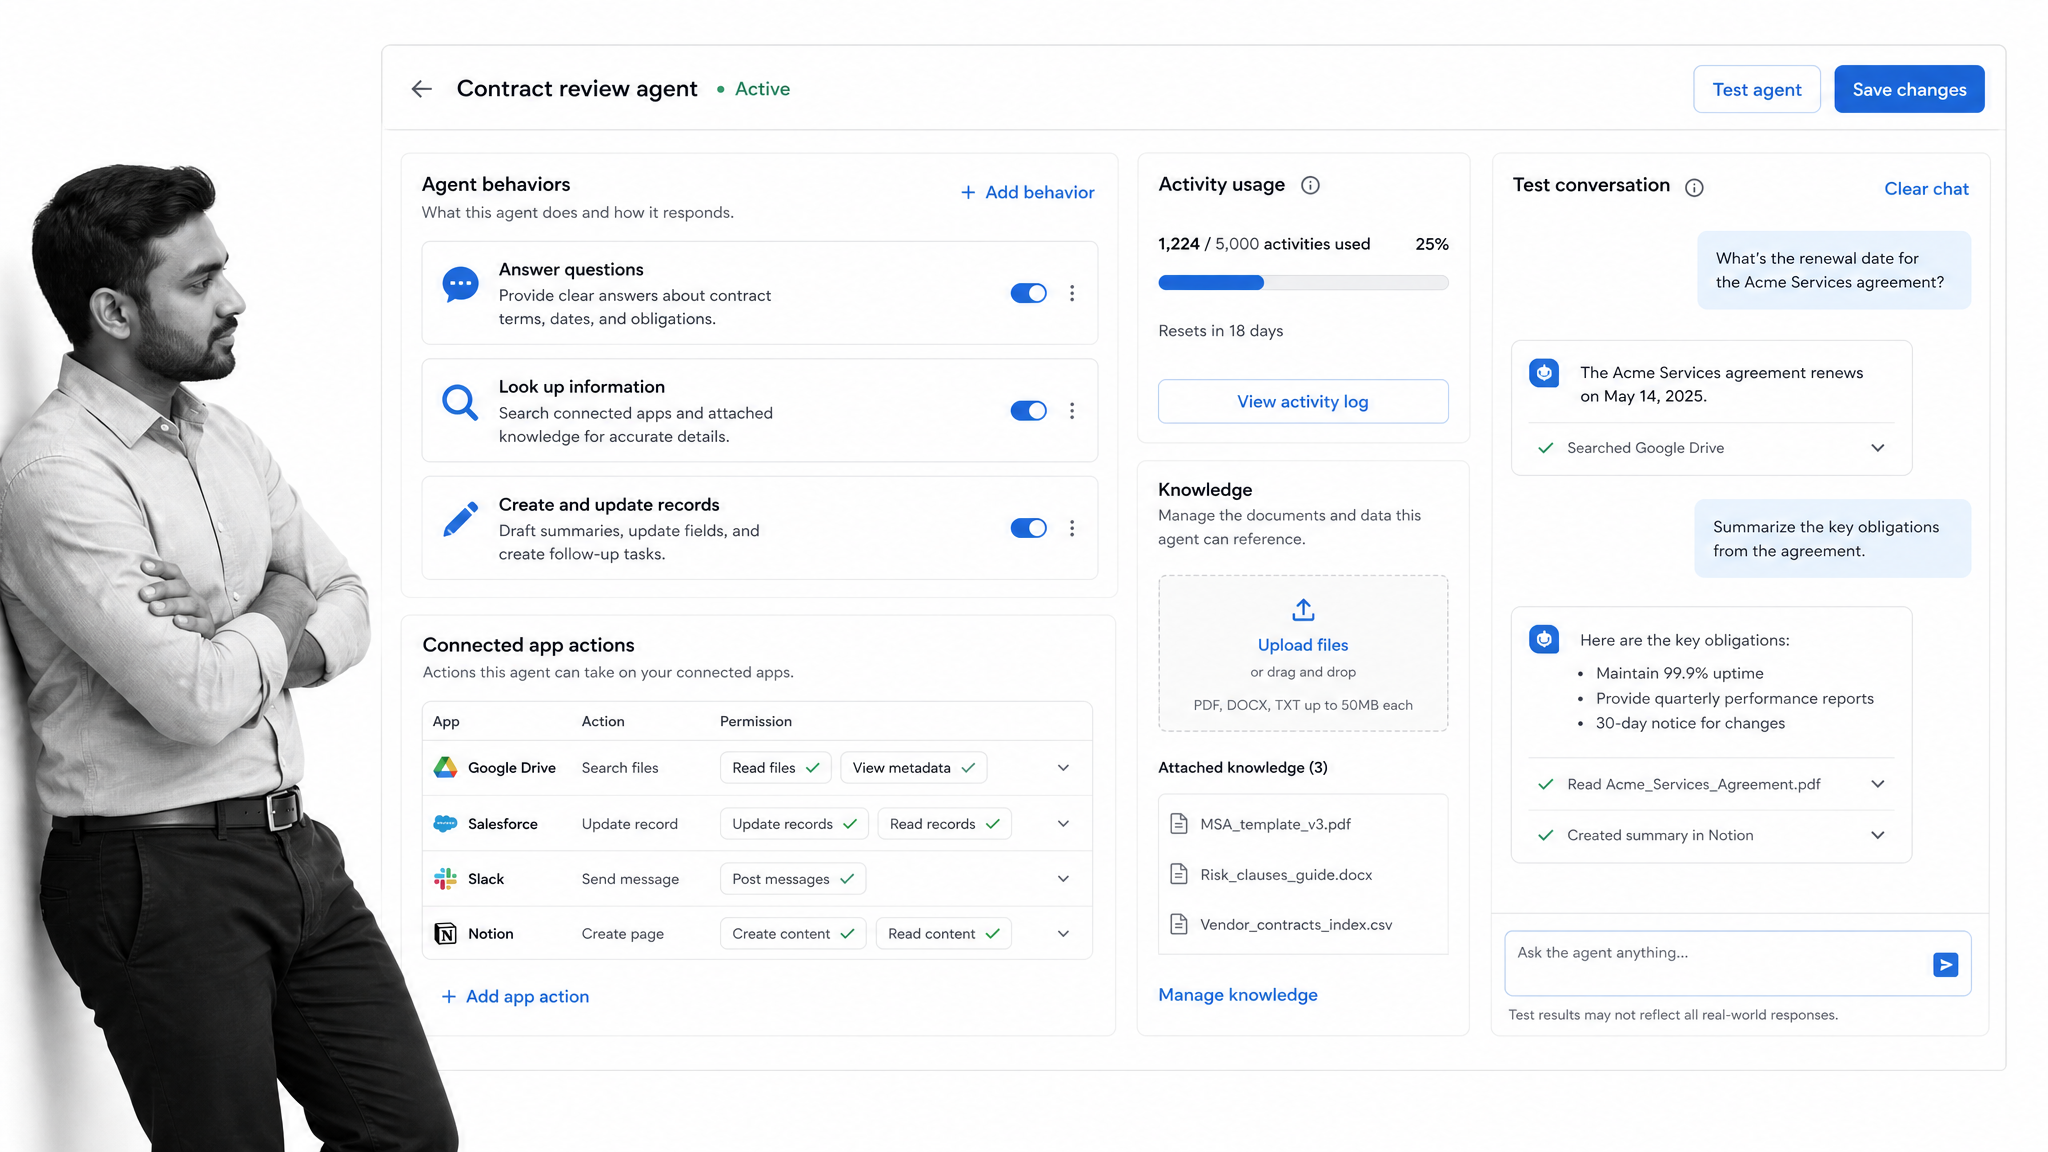
Task: Toggle off the Look up information behavior
Action: 1028,411
